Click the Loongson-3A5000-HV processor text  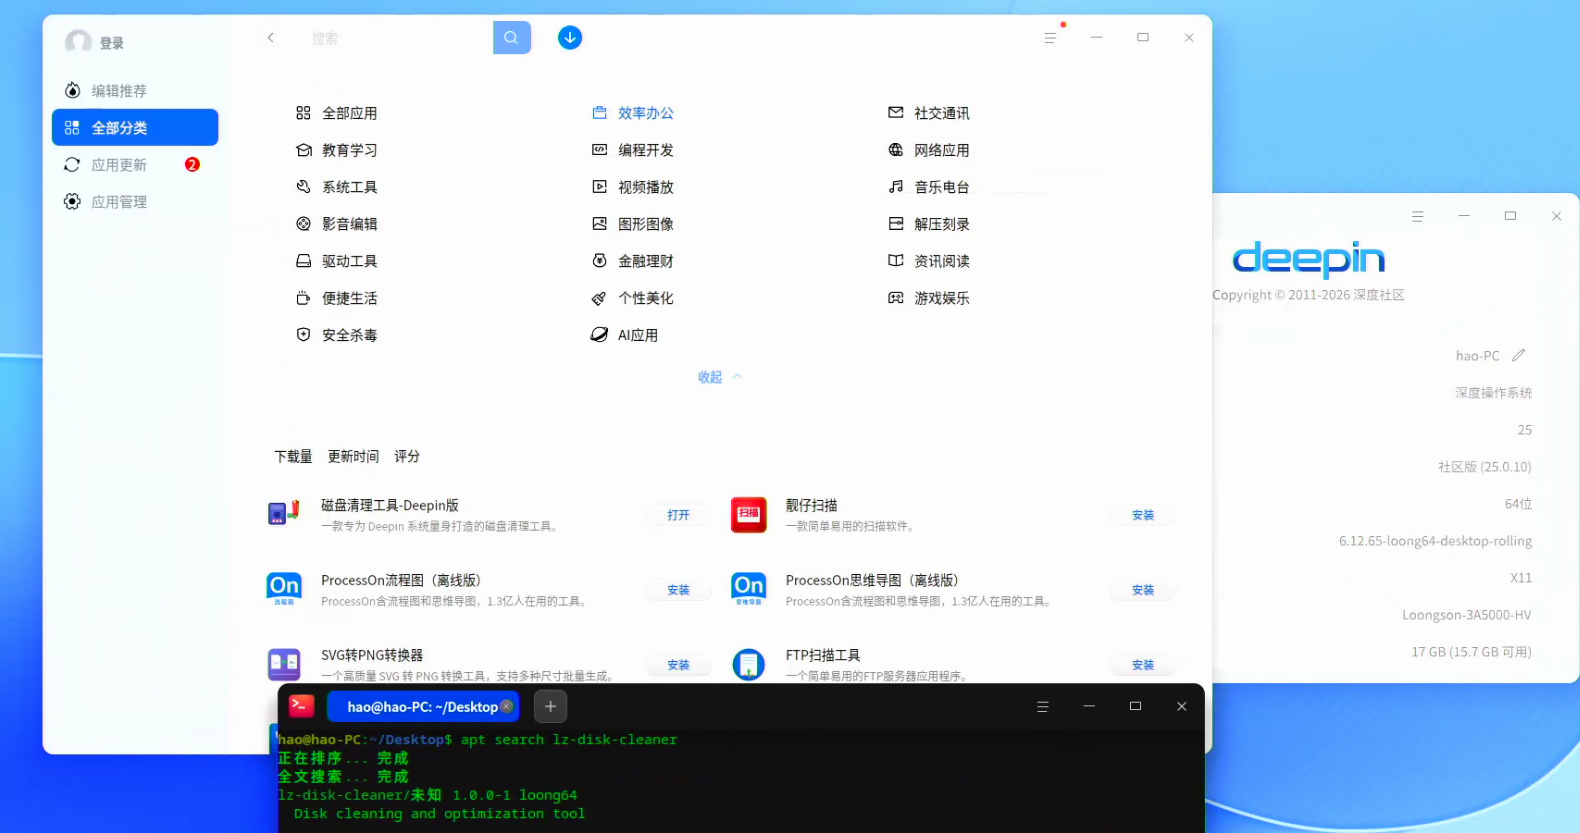1467,615
